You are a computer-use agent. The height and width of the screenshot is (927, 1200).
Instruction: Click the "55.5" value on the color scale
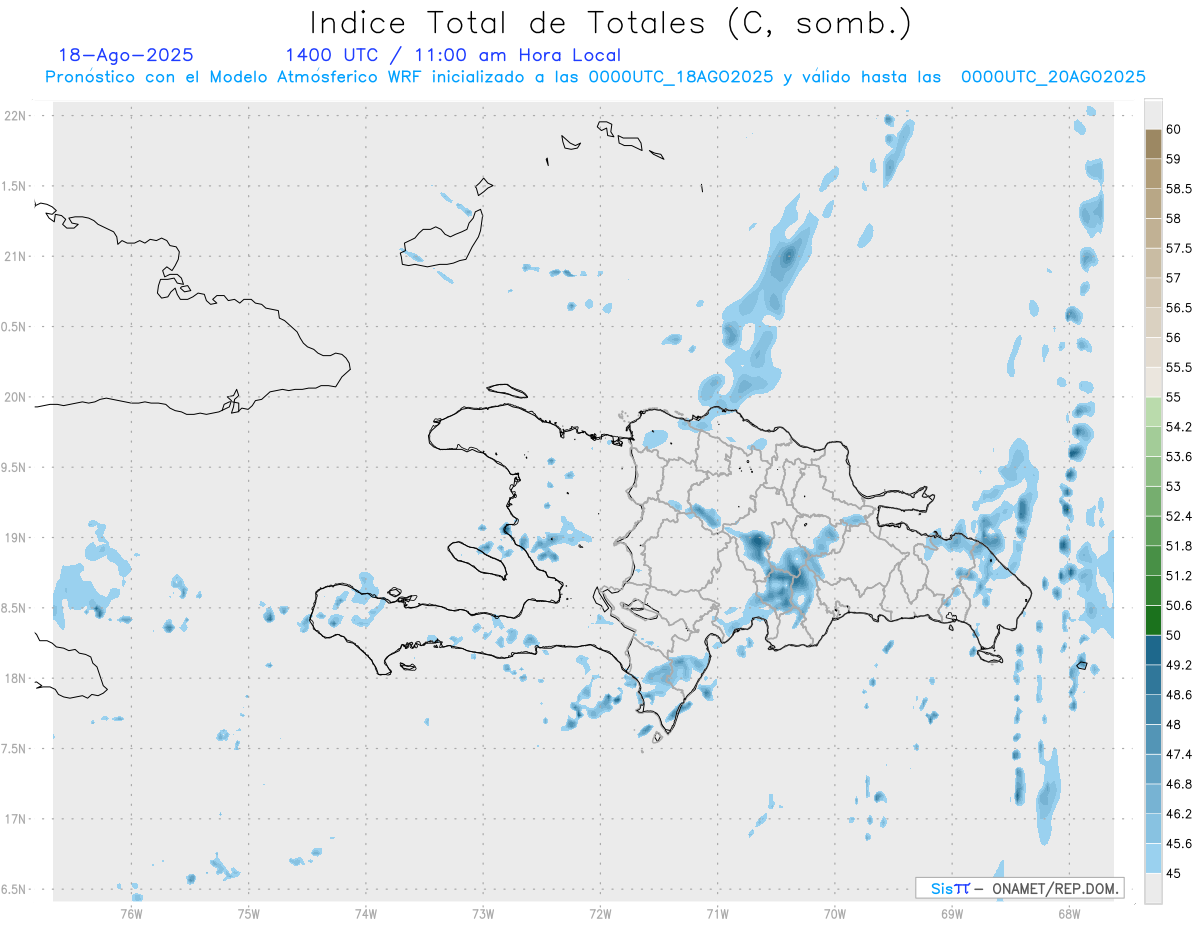coord(1179,368)
